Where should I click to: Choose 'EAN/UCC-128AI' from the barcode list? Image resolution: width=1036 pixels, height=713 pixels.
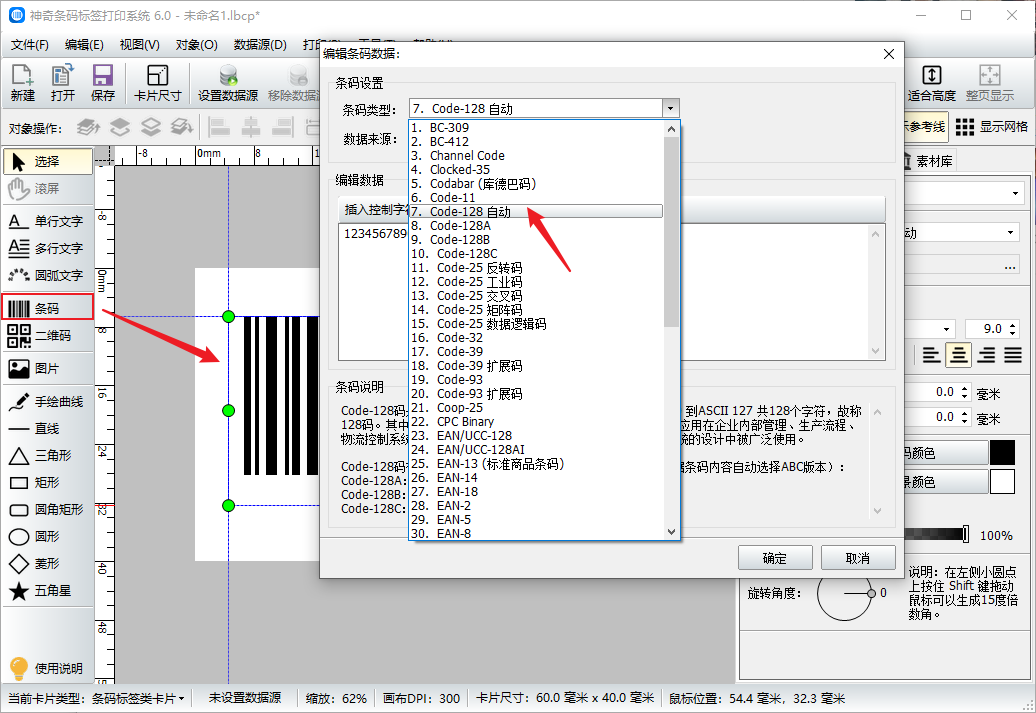(536, 450)
